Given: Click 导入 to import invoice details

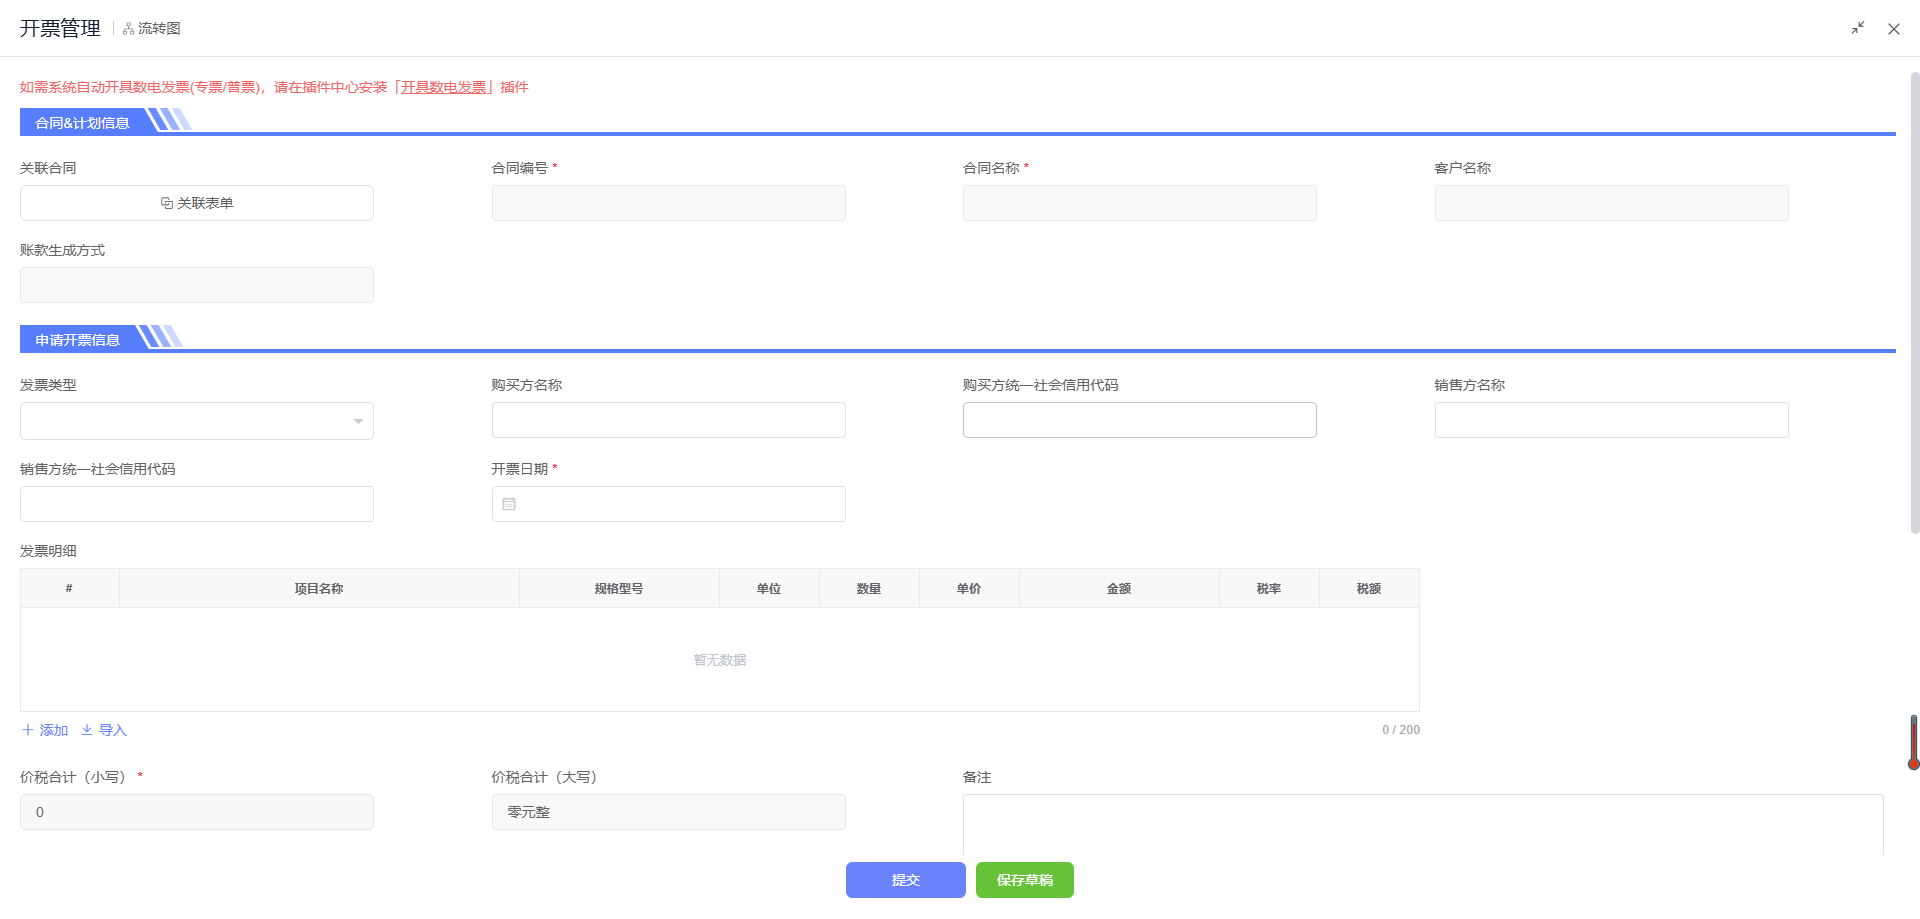Looking at the screenshot, I should click(x=104, y=730).
